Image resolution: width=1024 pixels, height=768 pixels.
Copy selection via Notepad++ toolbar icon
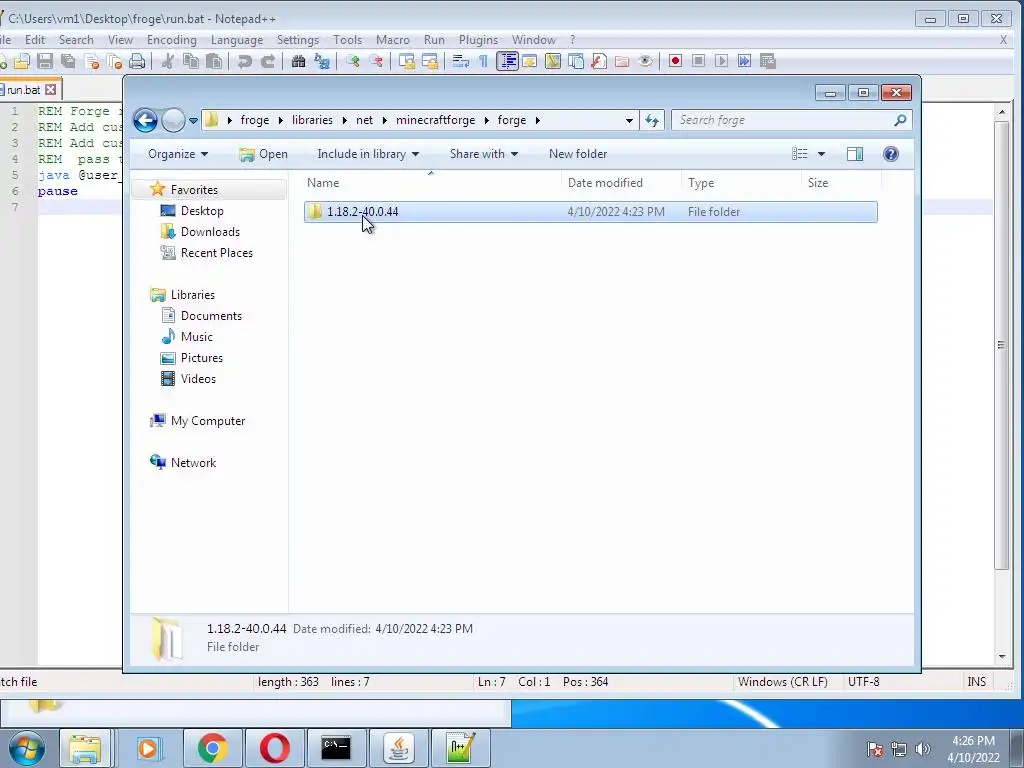tap(191, 61)
